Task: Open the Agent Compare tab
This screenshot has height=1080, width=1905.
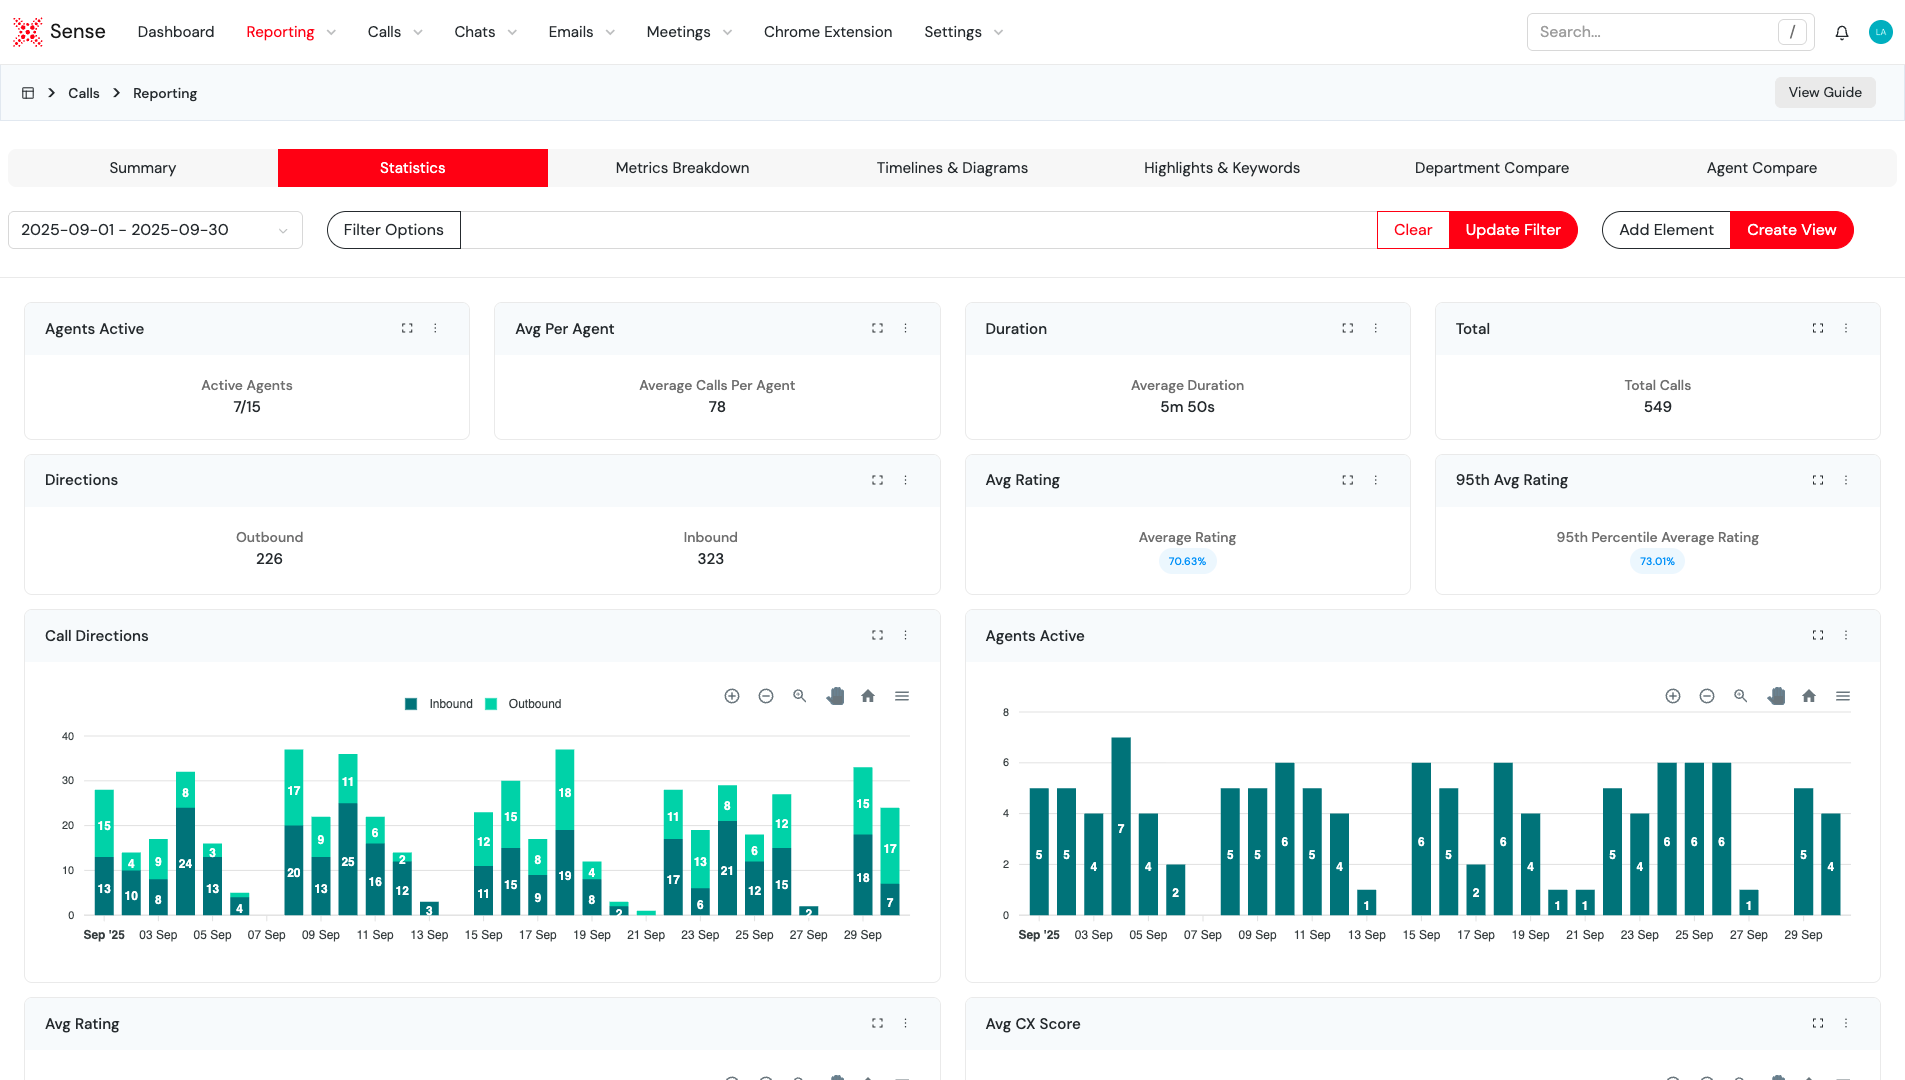Action: (1761, 168)
